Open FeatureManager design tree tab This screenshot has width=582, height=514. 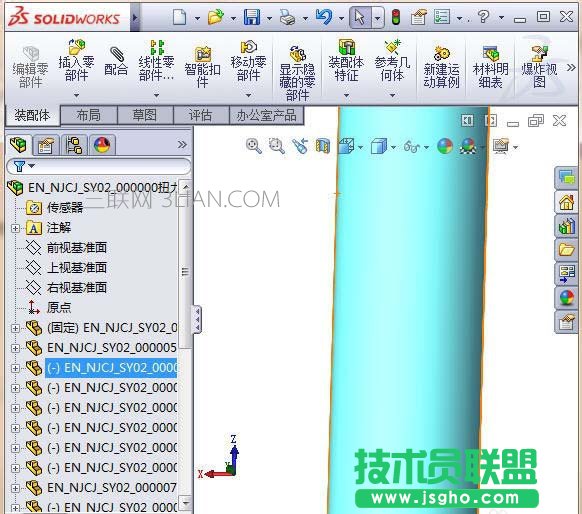click(x=19, y=144)
